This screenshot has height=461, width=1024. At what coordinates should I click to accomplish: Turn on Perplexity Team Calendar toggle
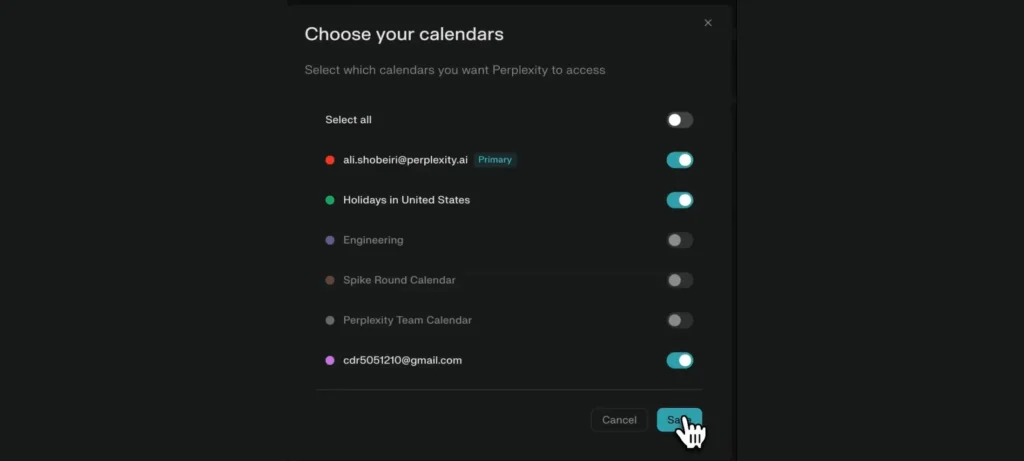point(680,320)
